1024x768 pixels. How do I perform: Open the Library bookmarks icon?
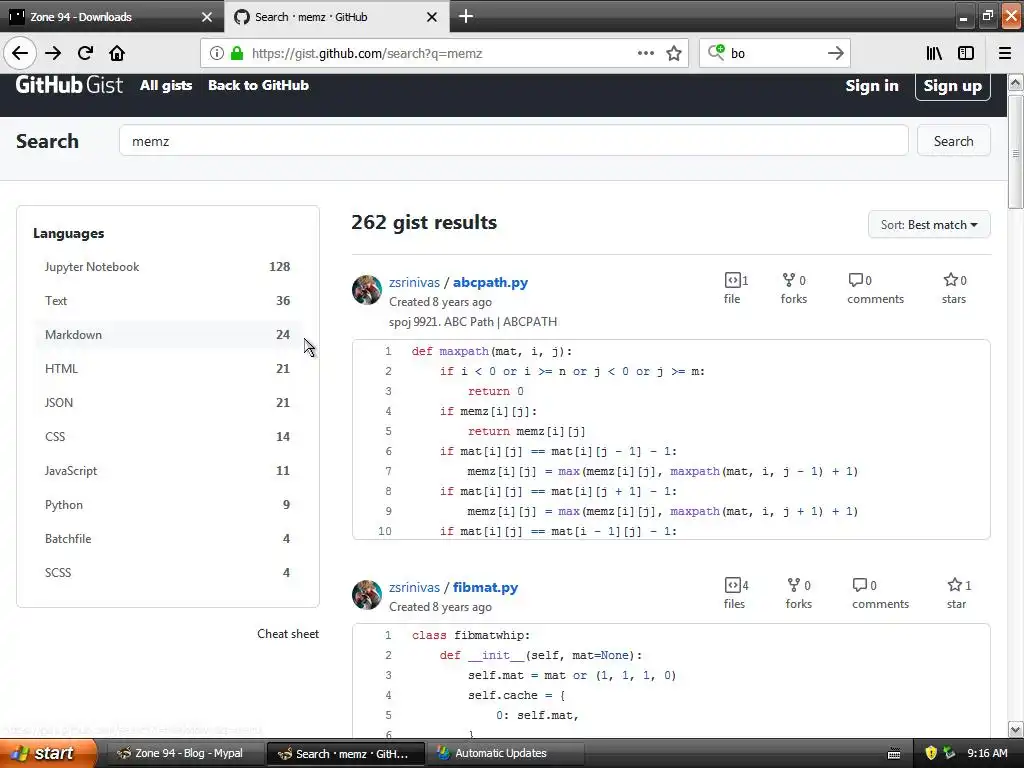click(x=934, y=53)
